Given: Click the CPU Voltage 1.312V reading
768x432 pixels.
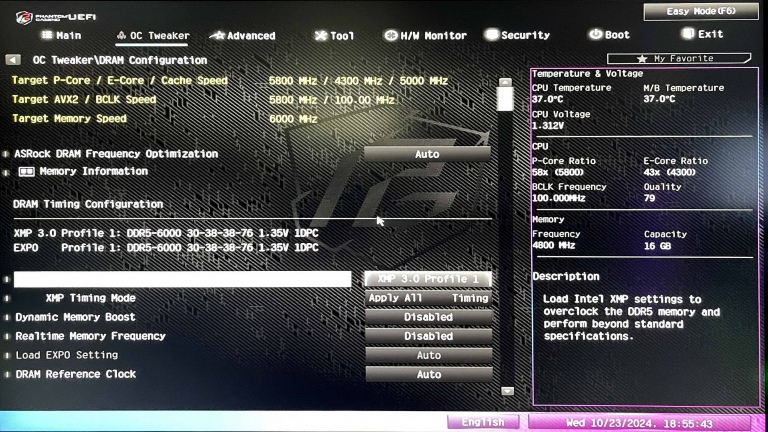Looking at the screenshot, I should (x=548, y=126).
